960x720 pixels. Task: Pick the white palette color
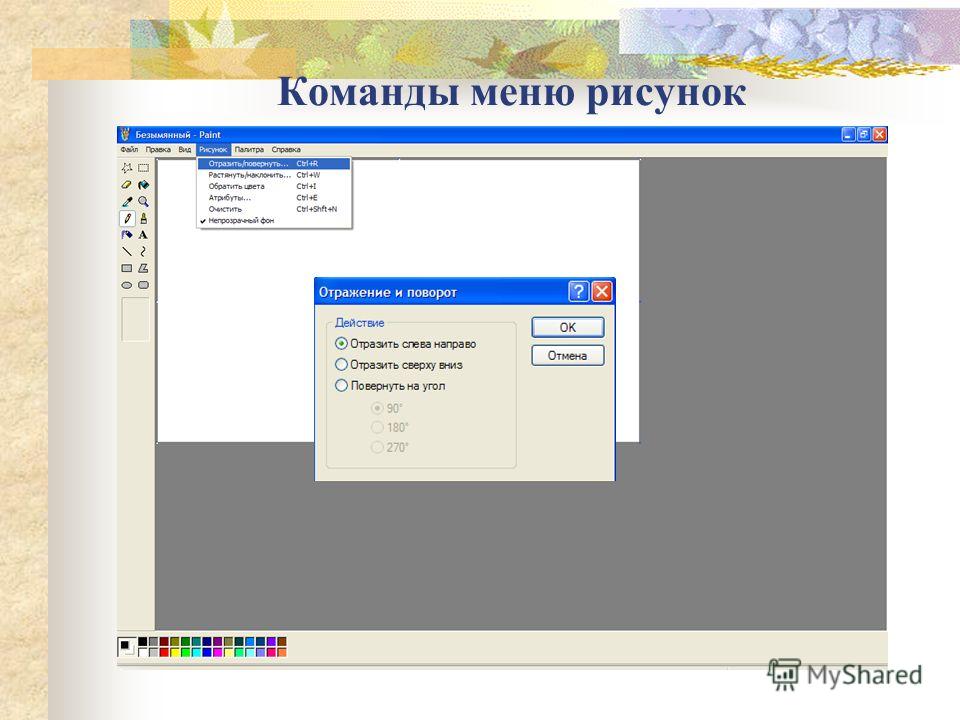click(143, 652)
